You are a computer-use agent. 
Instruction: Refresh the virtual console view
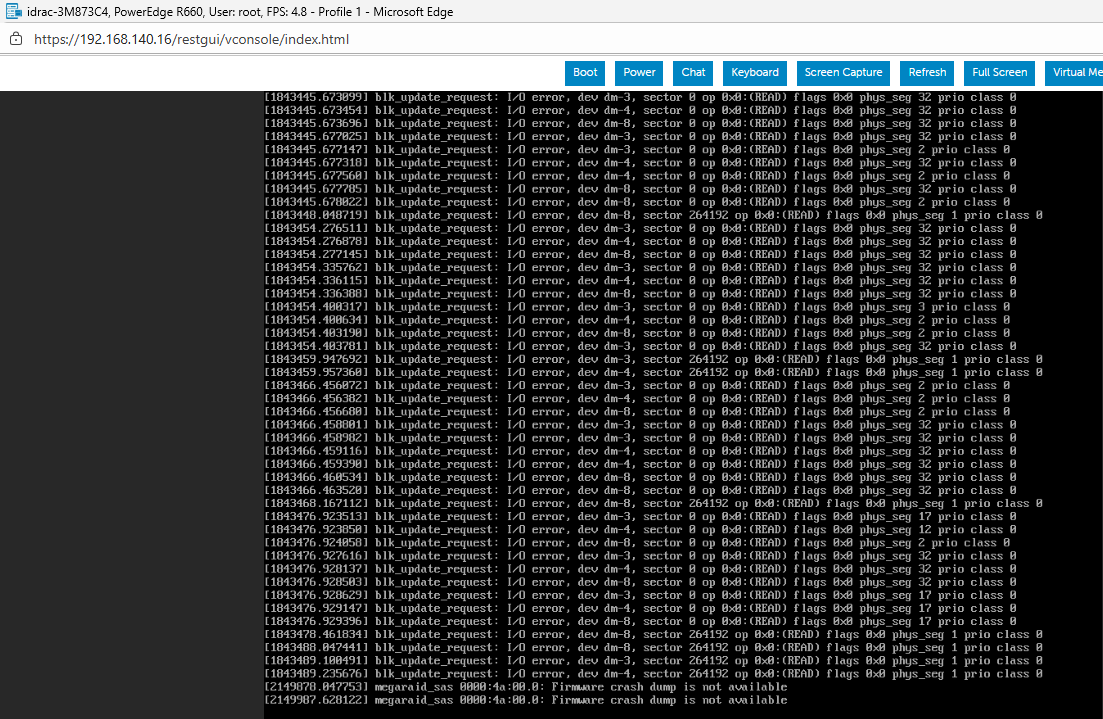[927, 73]
